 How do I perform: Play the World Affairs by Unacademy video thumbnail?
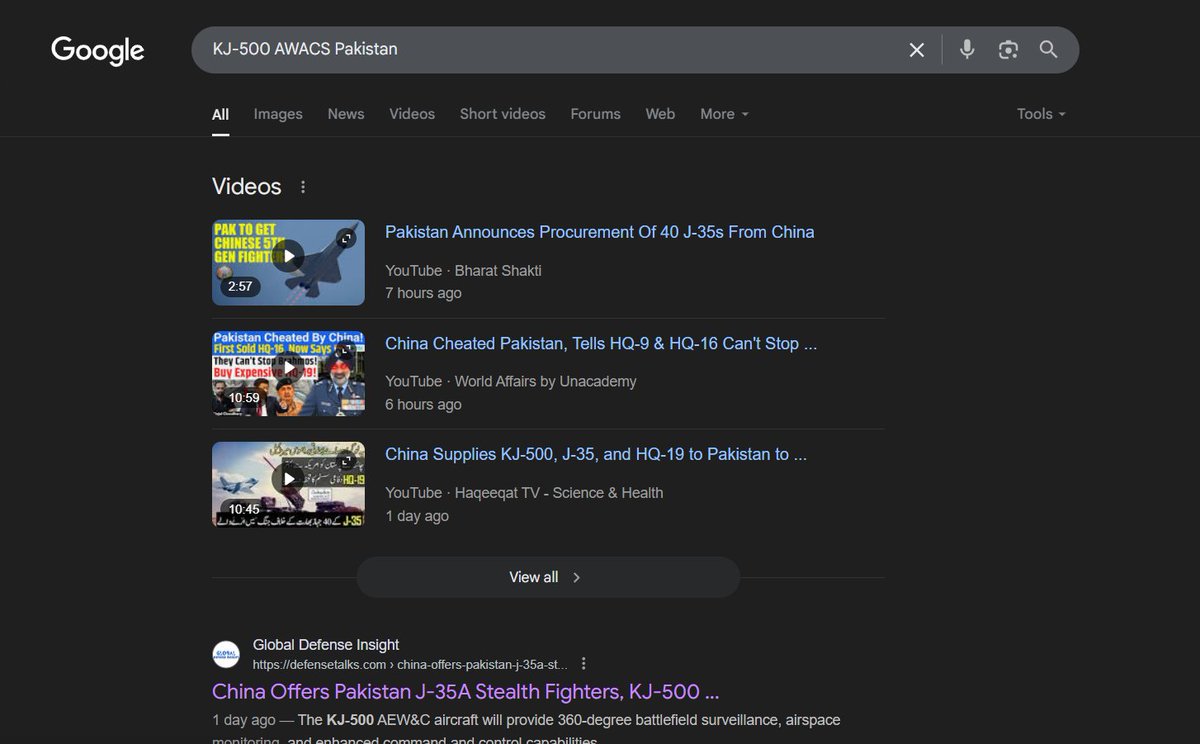(x=288, y=373)
